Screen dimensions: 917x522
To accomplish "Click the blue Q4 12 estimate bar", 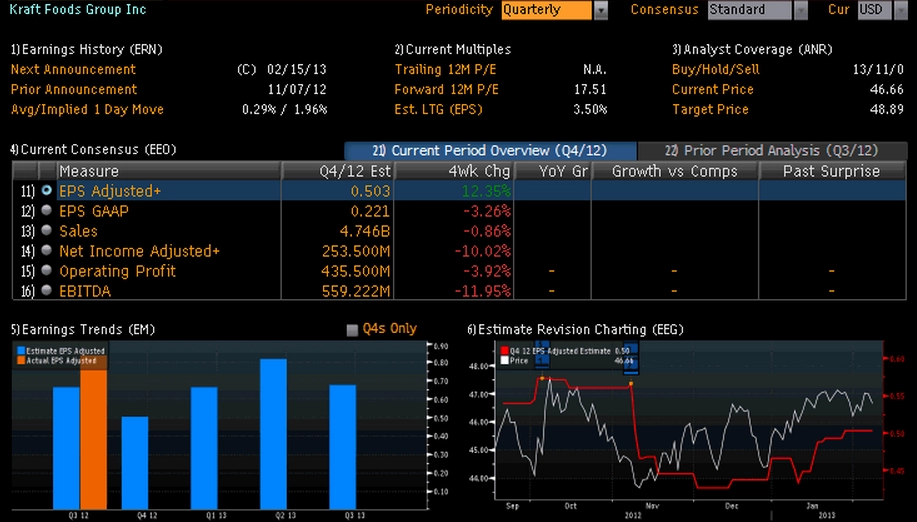I will coord(135,463).
